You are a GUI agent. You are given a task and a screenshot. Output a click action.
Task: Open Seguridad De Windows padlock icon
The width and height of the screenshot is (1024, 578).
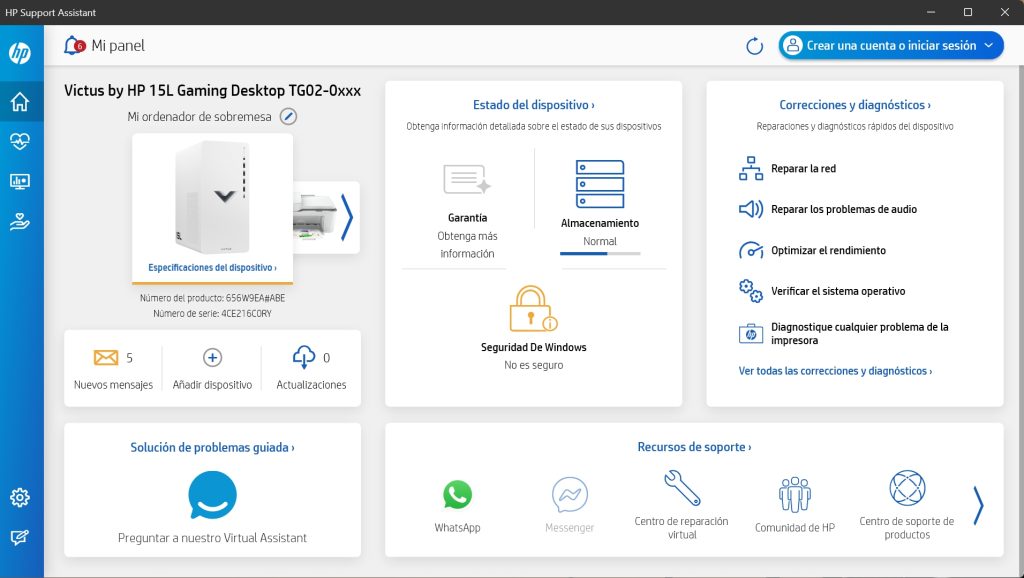(533, 309)
